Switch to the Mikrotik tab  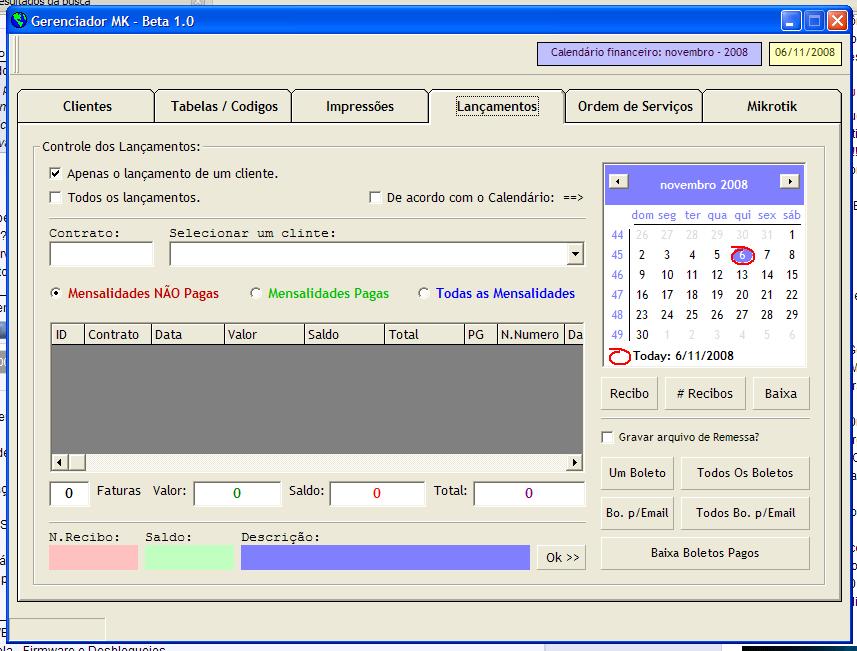772,107
